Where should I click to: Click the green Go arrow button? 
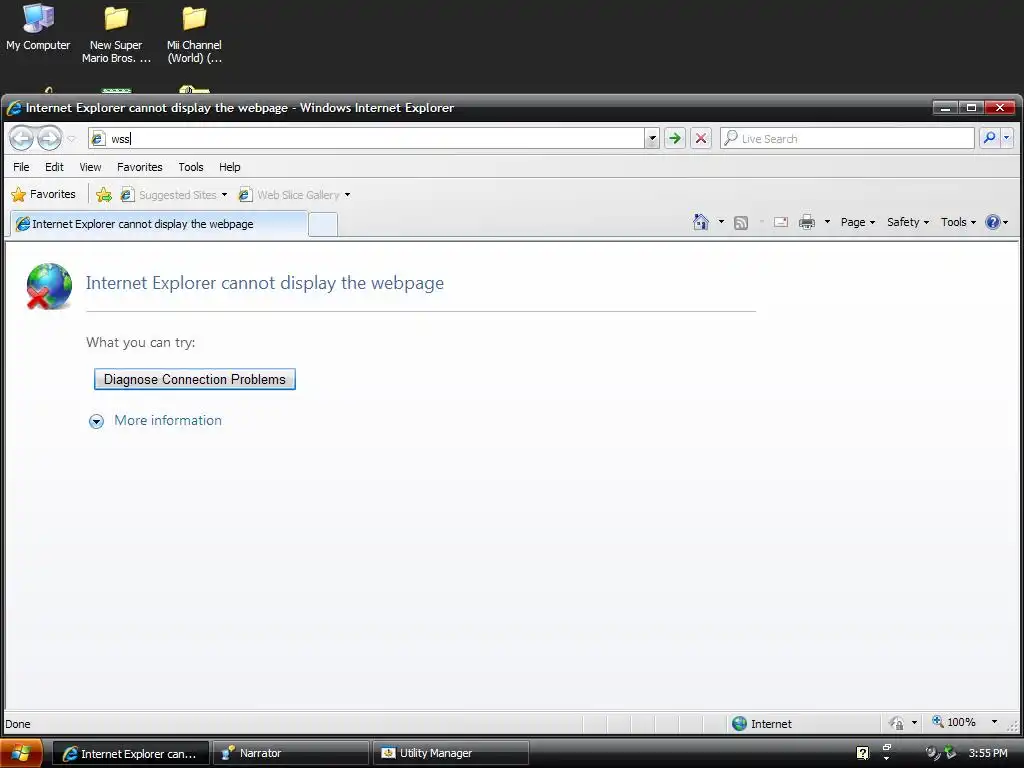tap(675, 138)
